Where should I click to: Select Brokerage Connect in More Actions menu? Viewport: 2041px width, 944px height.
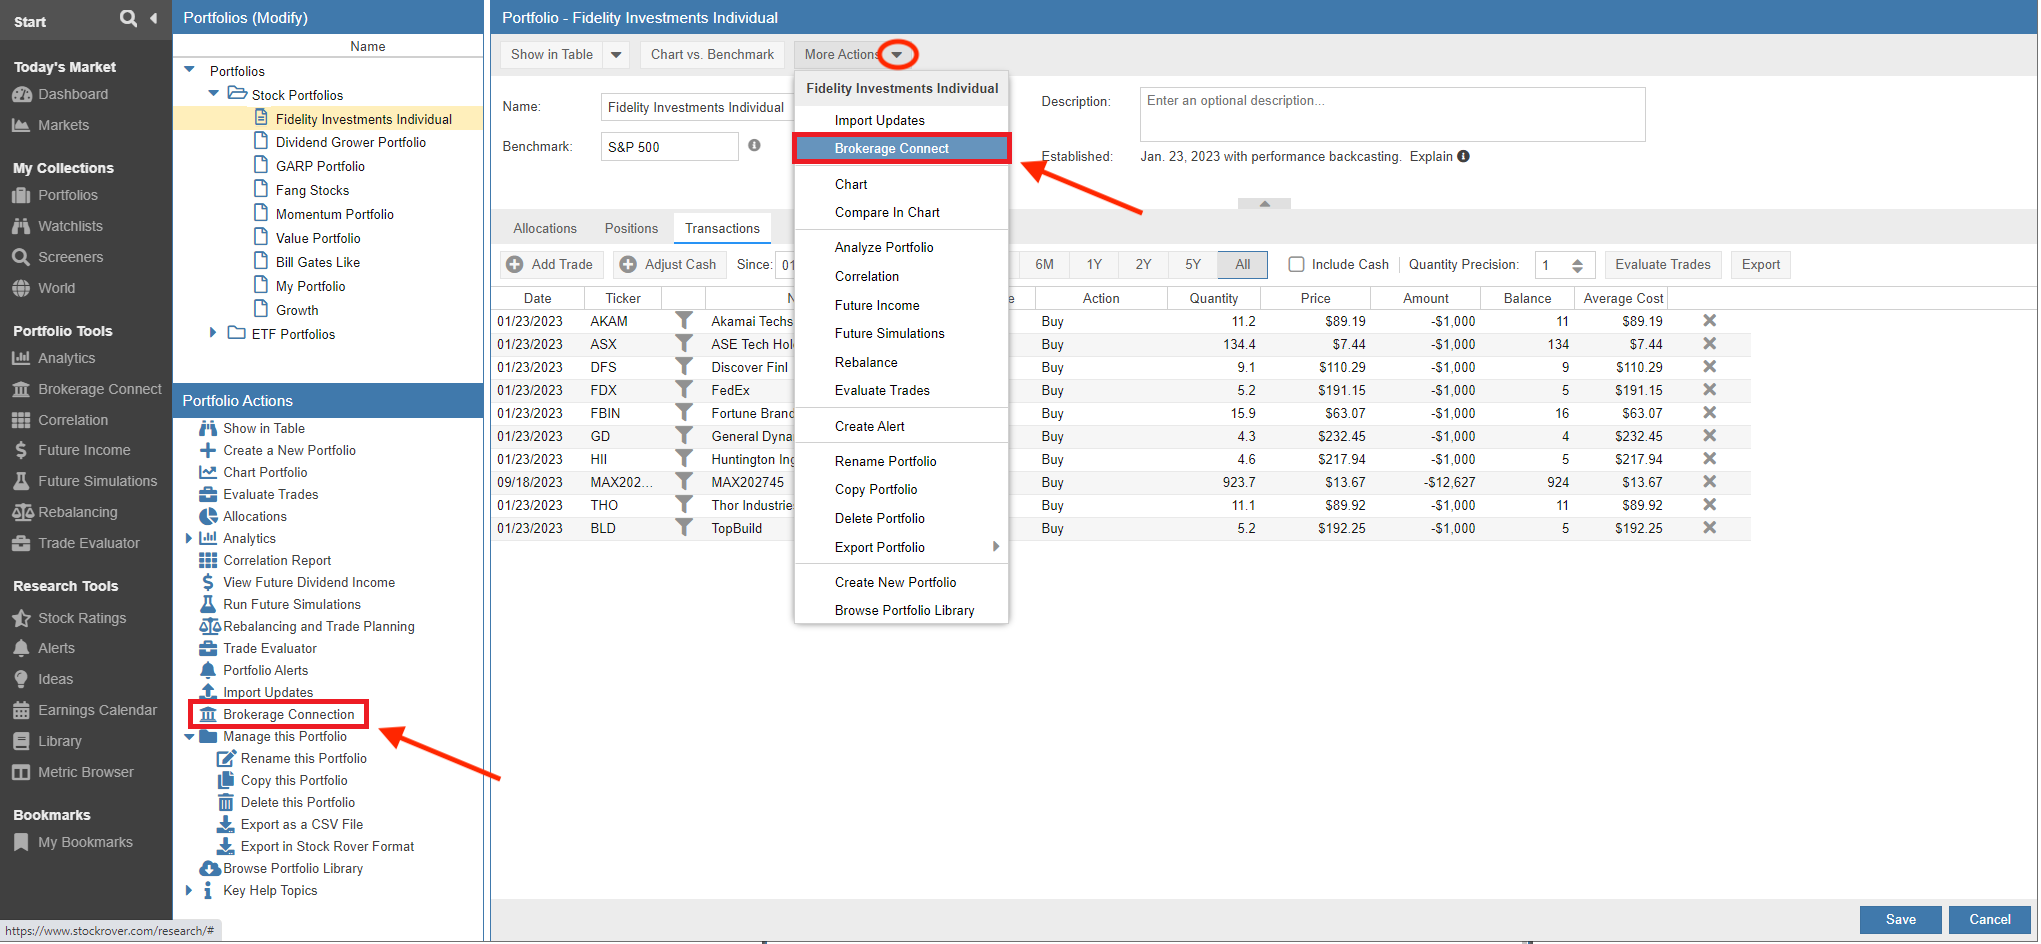tap(901, 148)
